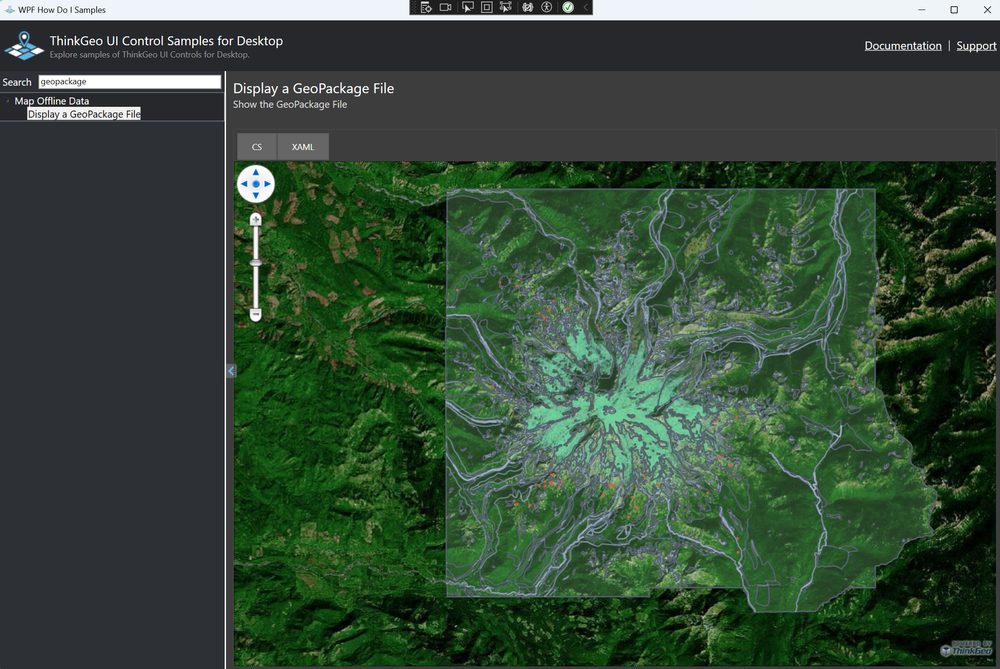Zoom in with the plus button

tap(256, 220)
